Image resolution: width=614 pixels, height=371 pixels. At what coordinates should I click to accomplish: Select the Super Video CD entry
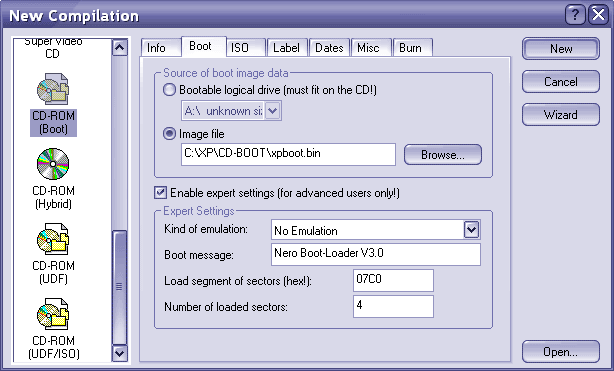point(53,48)
